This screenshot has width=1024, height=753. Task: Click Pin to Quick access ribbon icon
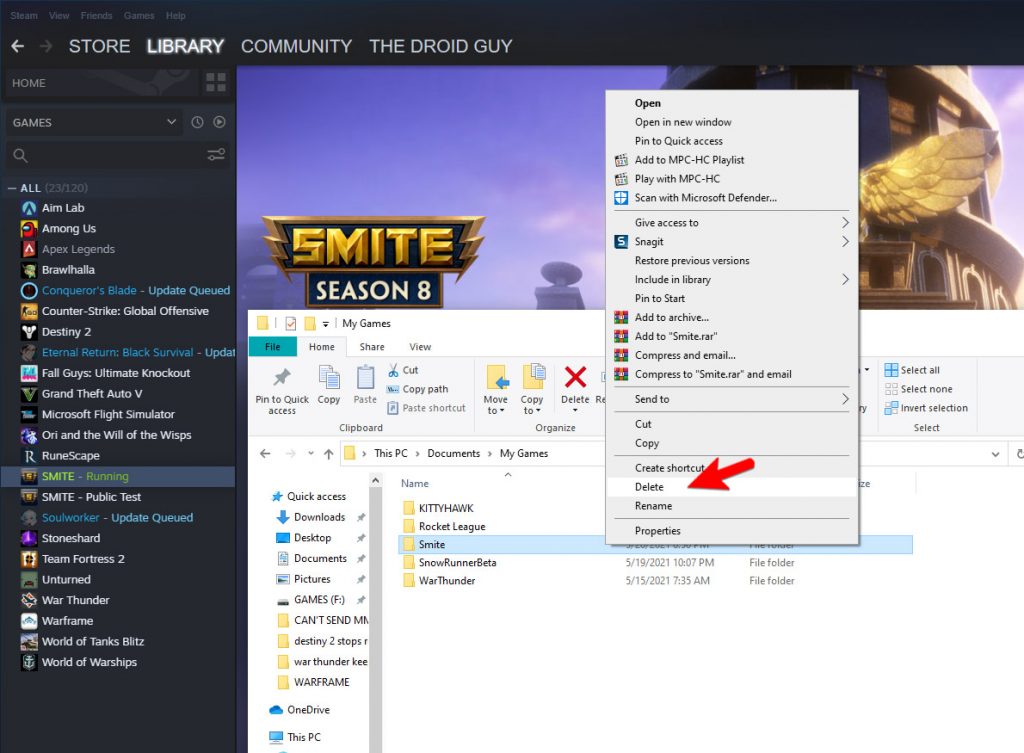pos(282,377)
